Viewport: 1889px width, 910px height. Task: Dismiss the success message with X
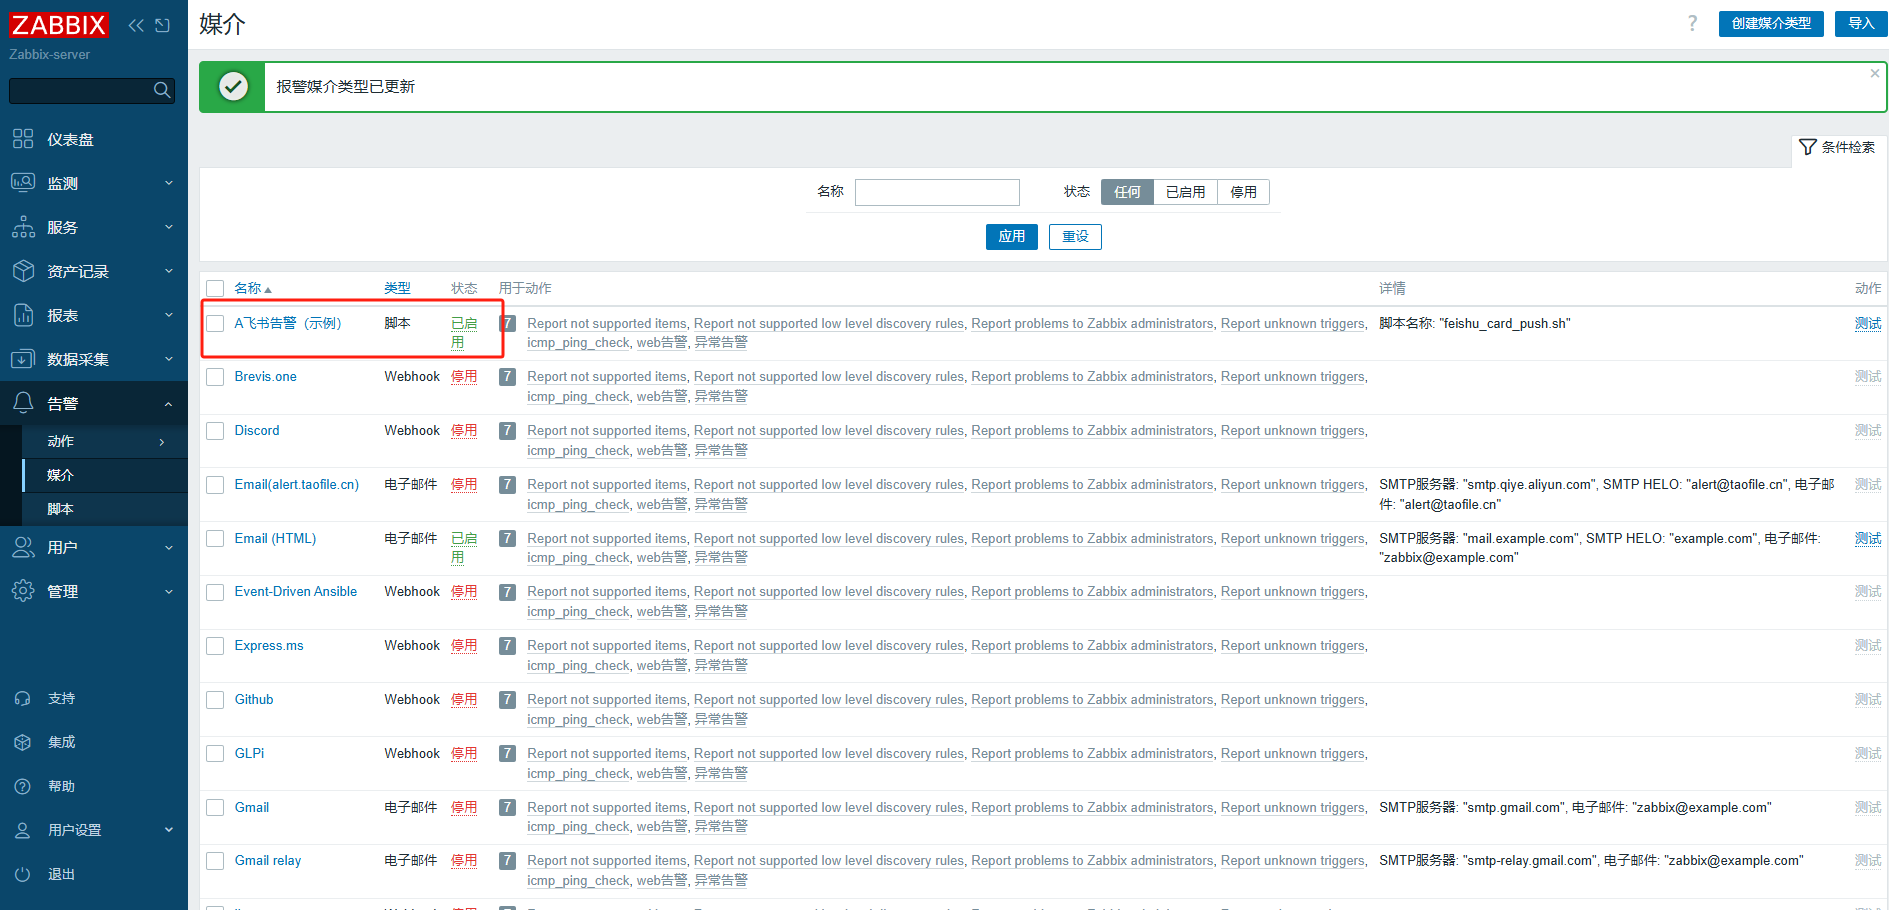point(1874,73)
